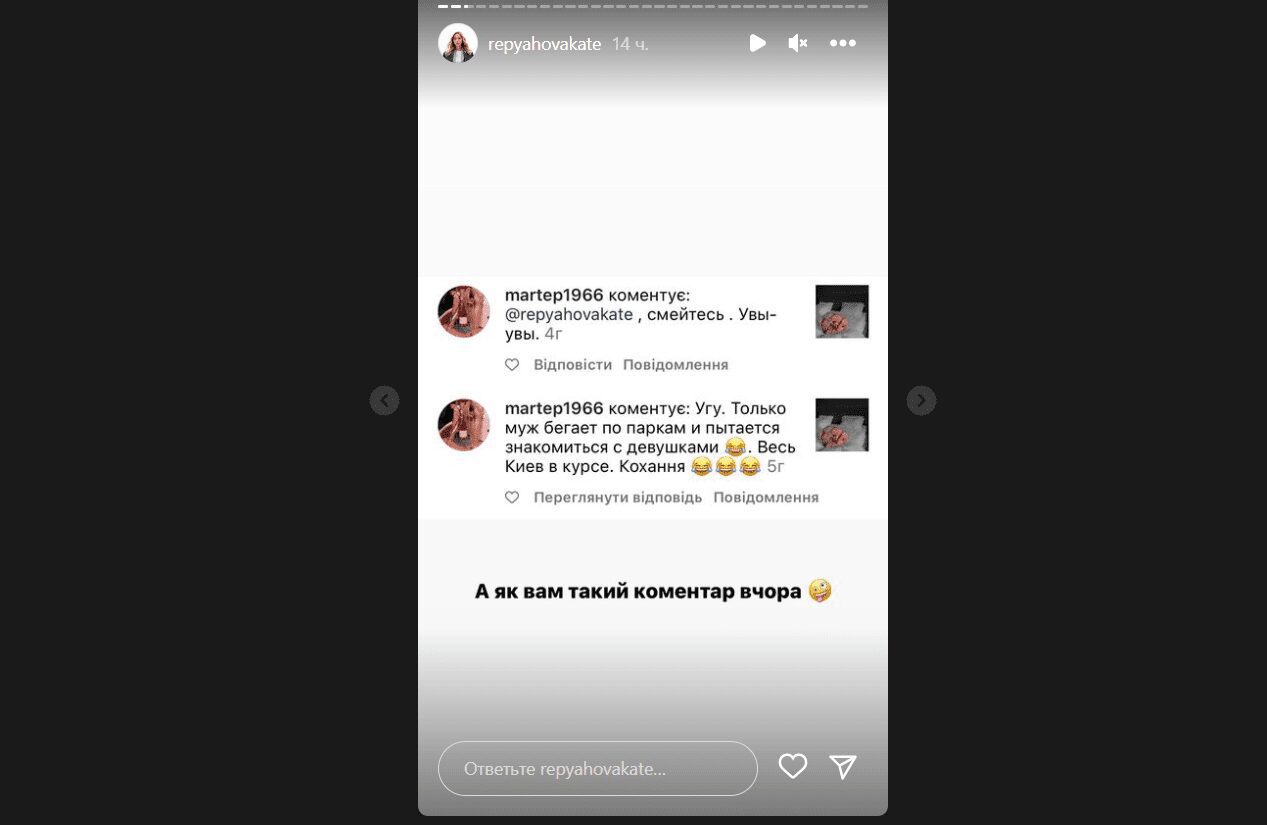The width and height of the screenshot is (1267, 825).
Task: Share the story with the paper plane icon
Action: [x=843, y=767]
